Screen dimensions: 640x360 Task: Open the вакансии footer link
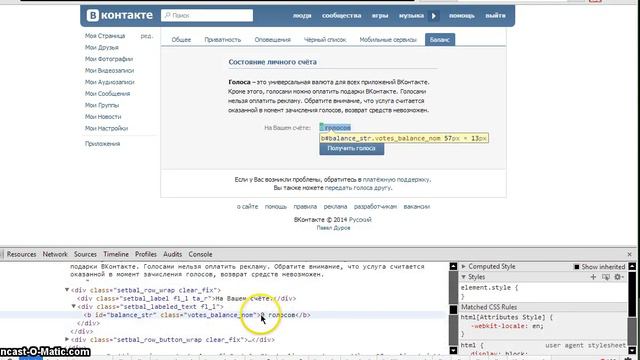(417, 207)
